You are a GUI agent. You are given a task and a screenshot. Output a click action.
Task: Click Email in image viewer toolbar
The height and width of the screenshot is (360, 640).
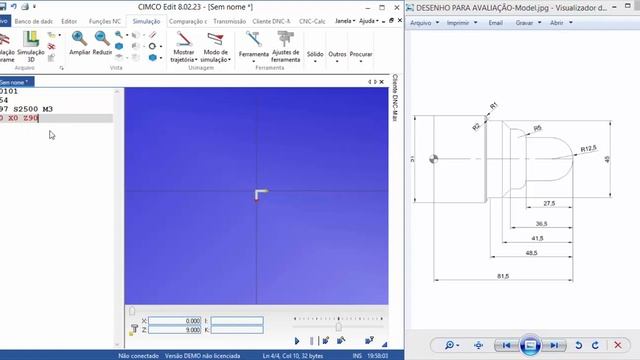pos(496,23)
